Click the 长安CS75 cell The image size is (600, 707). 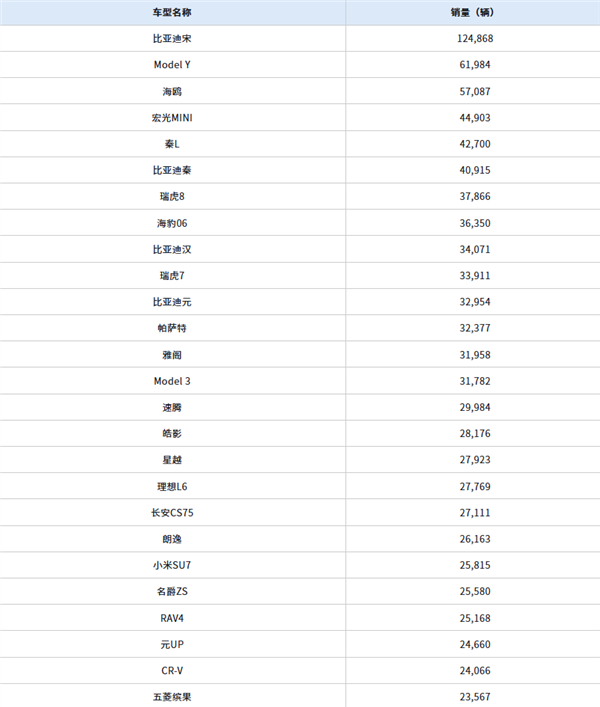pos(172,512)
